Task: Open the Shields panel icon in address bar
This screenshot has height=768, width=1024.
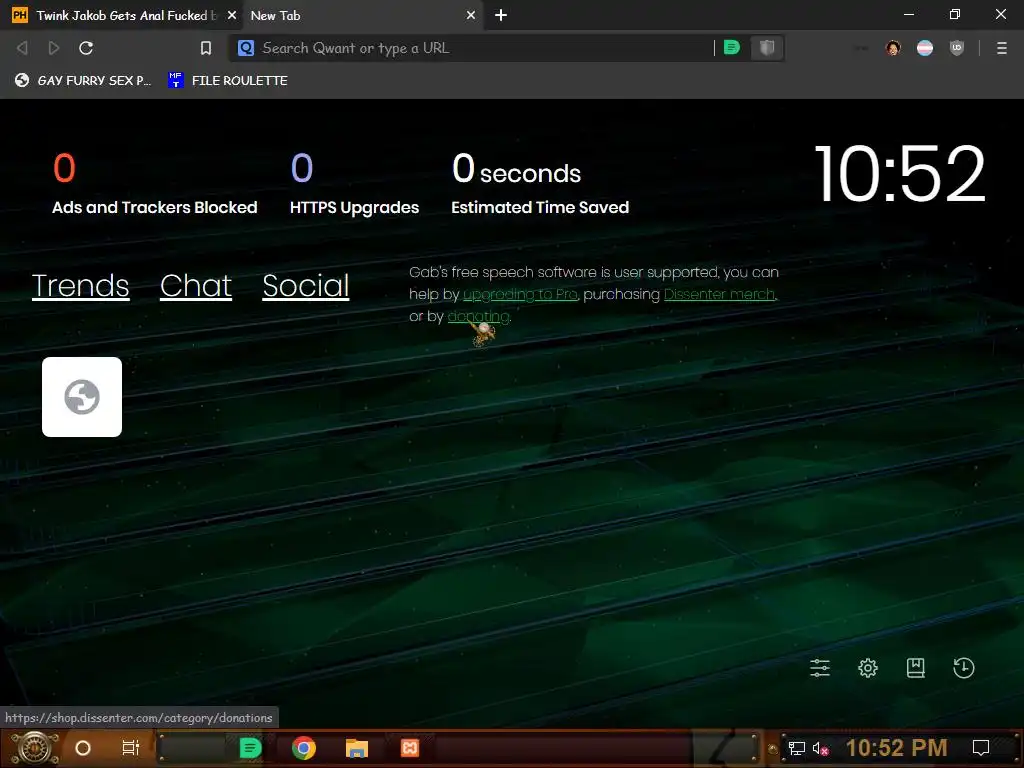Action: click(767, 48)
